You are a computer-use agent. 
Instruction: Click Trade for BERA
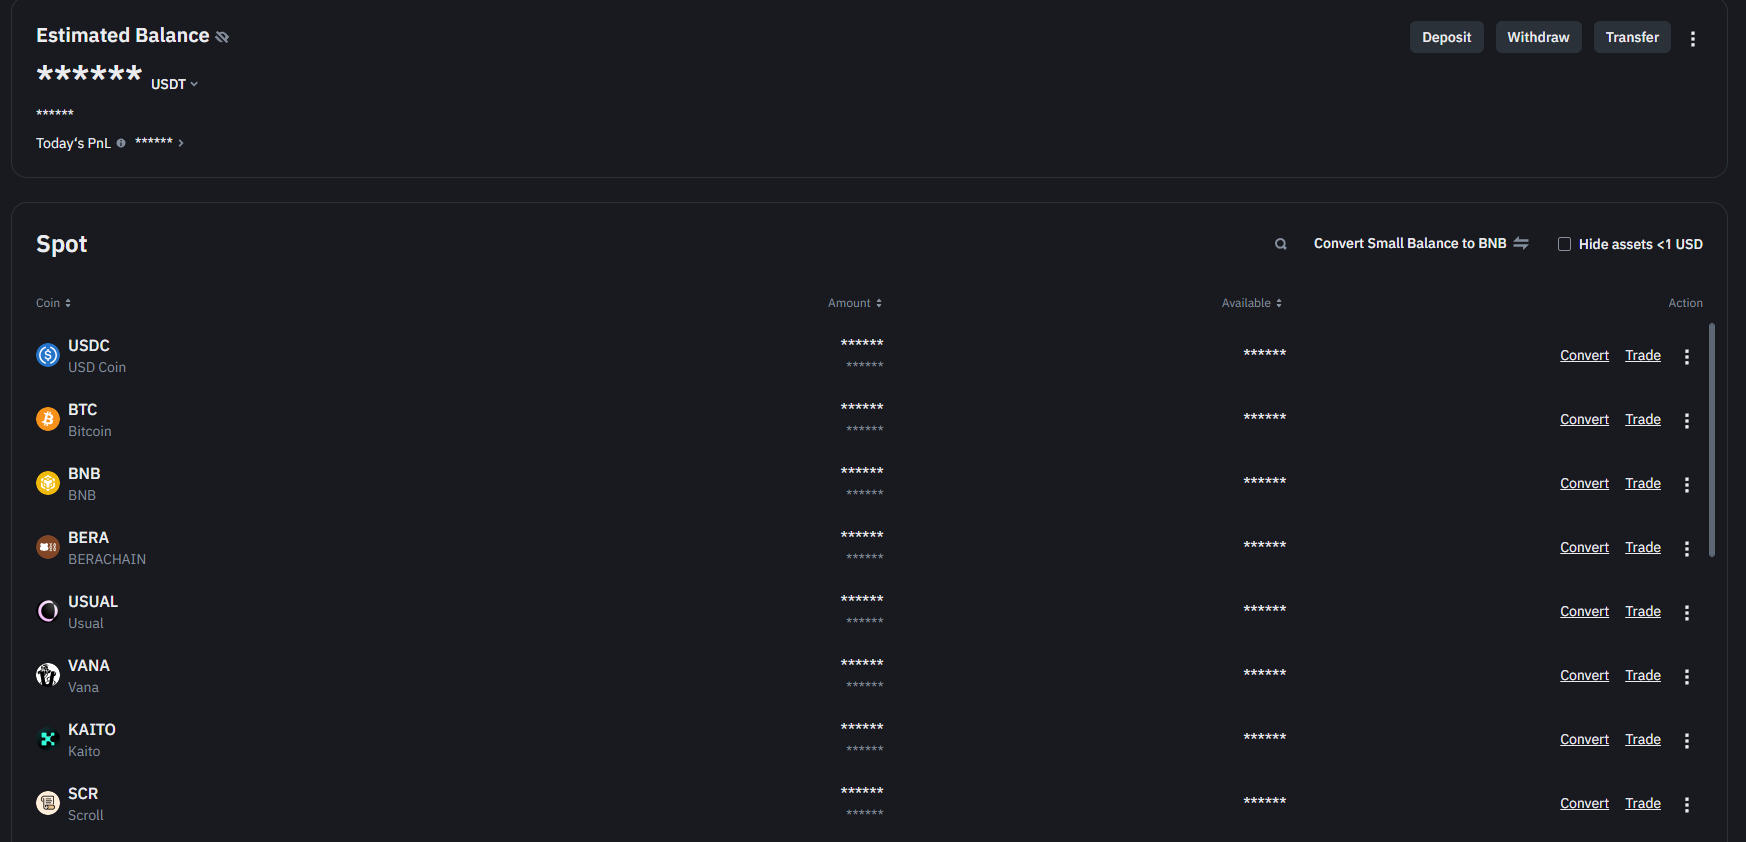pos(1643,547)
